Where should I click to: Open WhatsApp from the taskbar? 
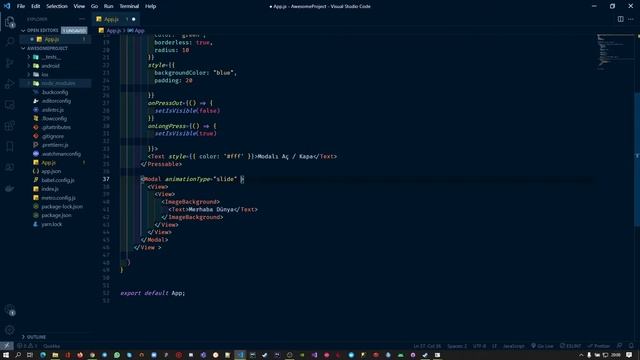pos(117,355)
